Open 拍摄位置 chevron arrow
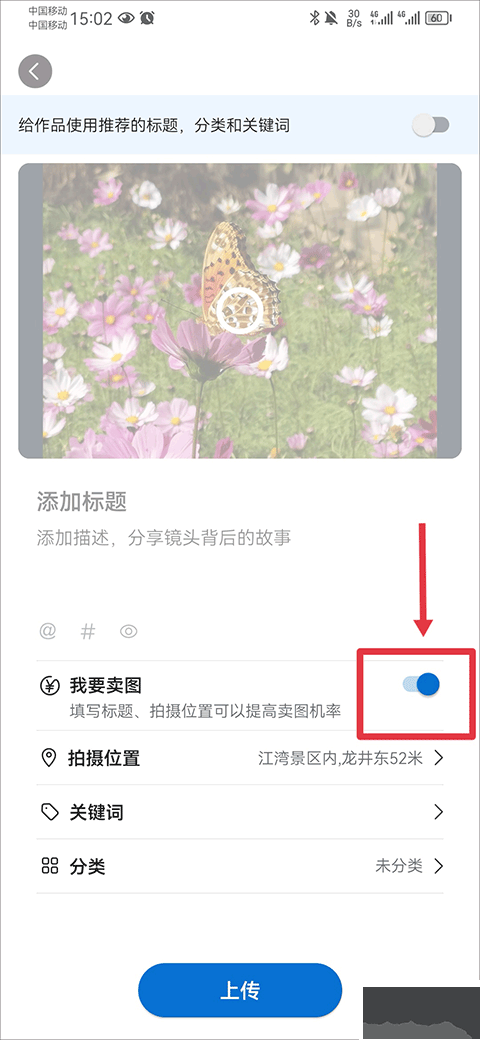 tap(438, 758)
